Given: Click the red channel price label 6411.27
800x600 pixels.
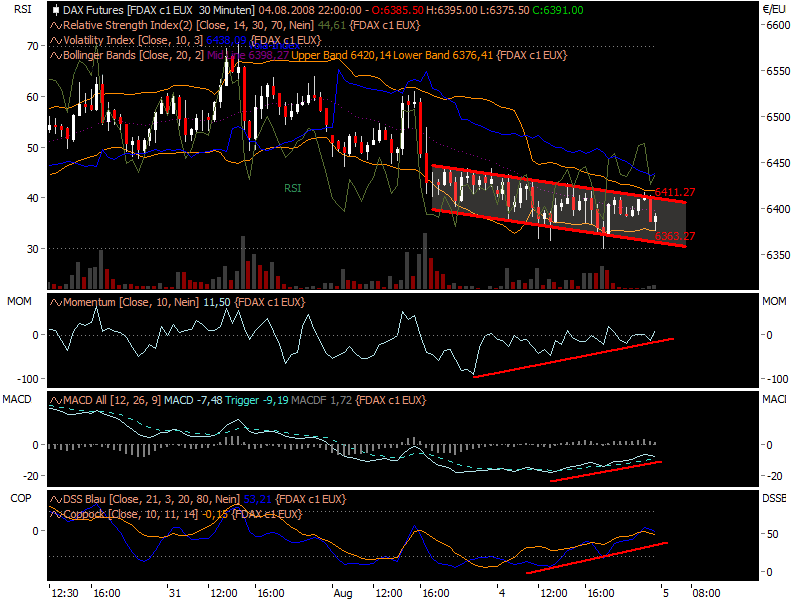Looking at the screenshot, I should (674, 192).
